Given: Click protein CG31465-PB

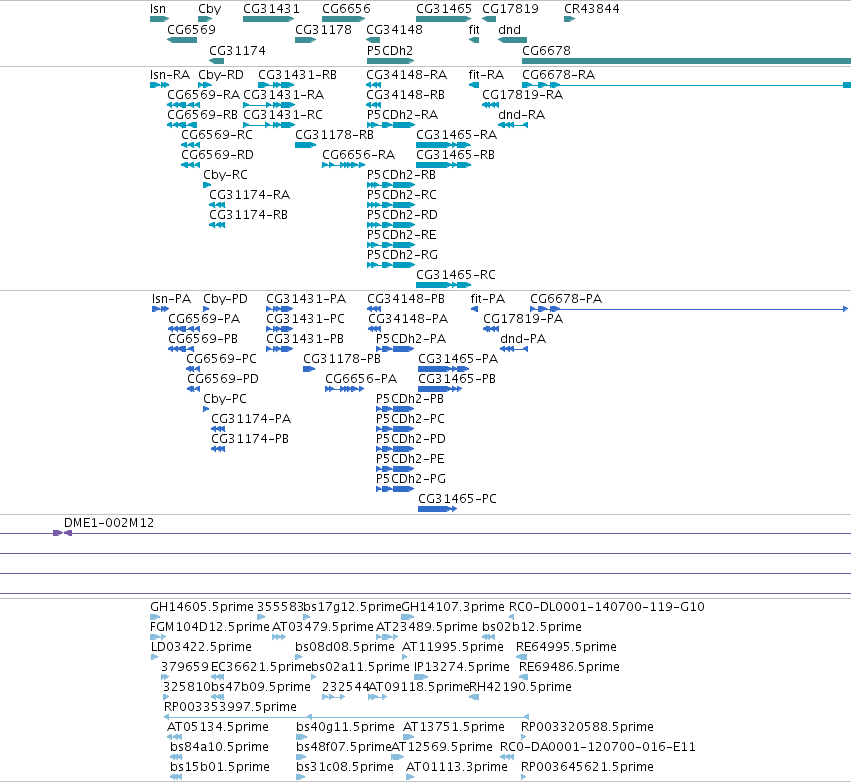Looking at the screenshot, I should 440,389.
